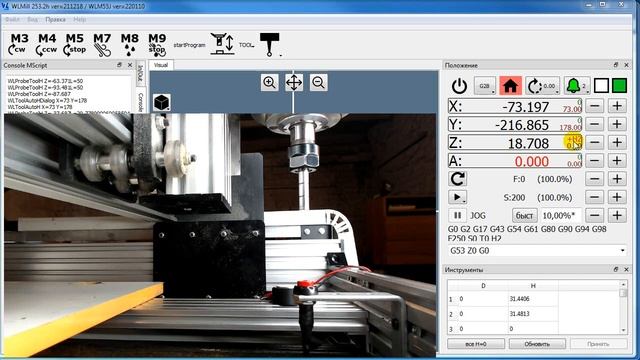
Task: Start spindle clockwise with M3
Action: click(x=19, y=44)
